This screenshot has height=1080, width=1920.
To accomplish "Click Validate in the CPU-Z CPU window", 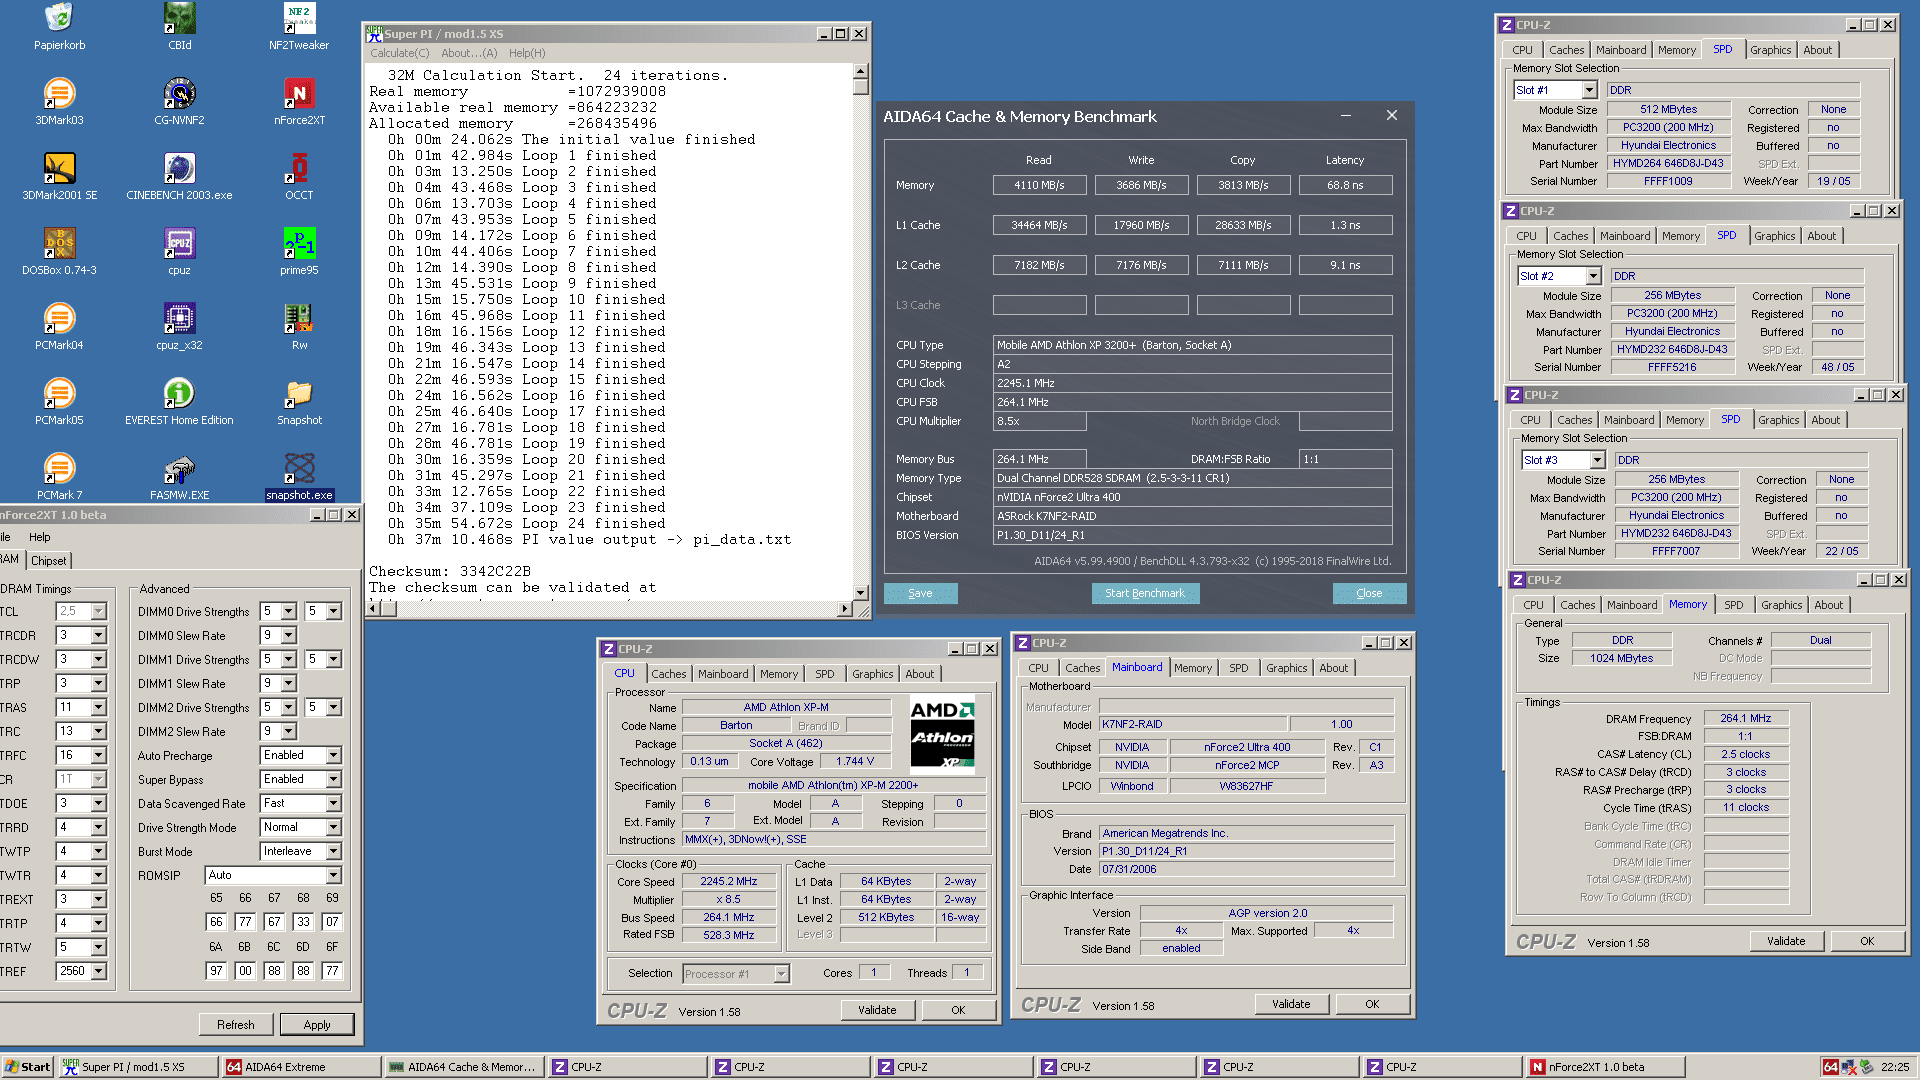I will tap(877, 1010).
